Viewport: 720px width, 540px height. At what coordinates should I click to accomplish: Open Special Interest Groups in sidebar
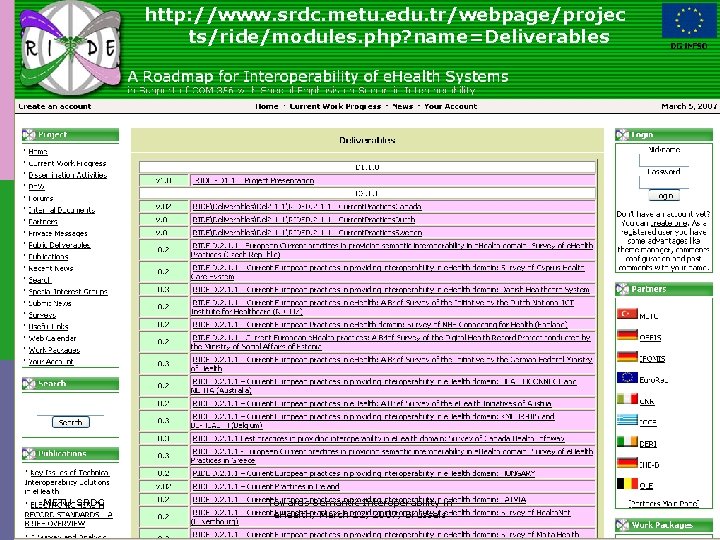tap(68, 292)
